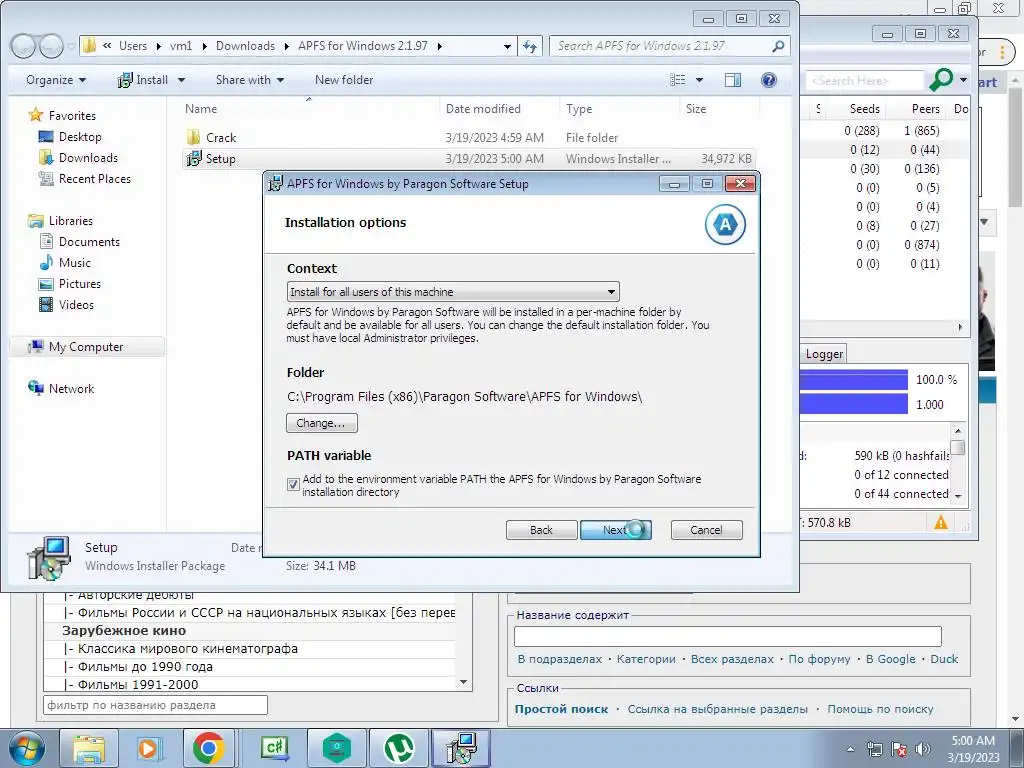1024x768 pixels.
Task: Click Install in Explorer toolbar
Action: [x=143, y=80]
